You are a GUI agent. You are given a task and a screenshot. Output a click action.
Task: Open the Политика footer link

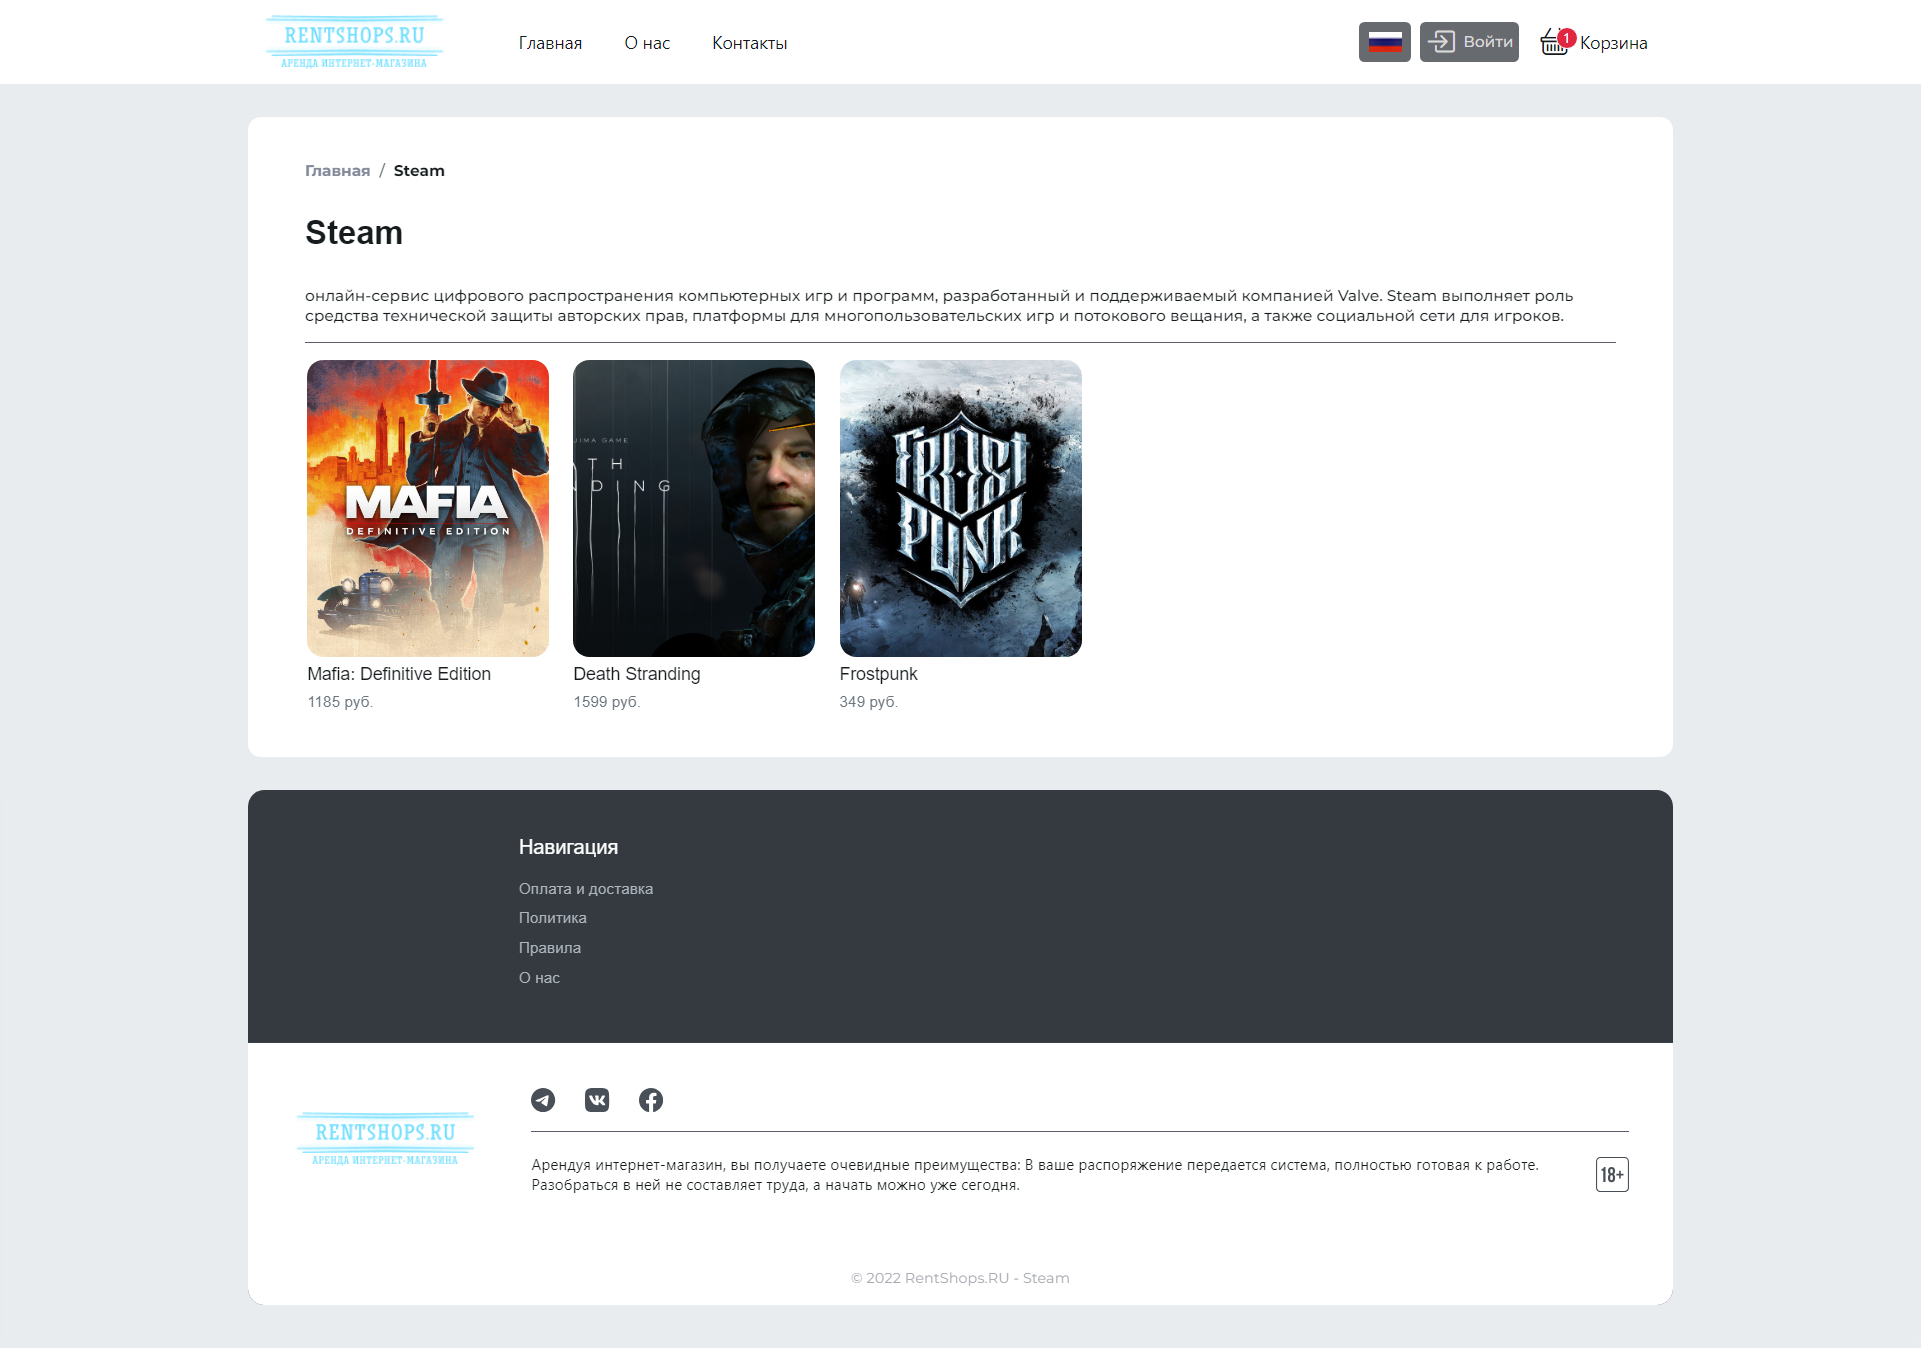click(553, 918)
